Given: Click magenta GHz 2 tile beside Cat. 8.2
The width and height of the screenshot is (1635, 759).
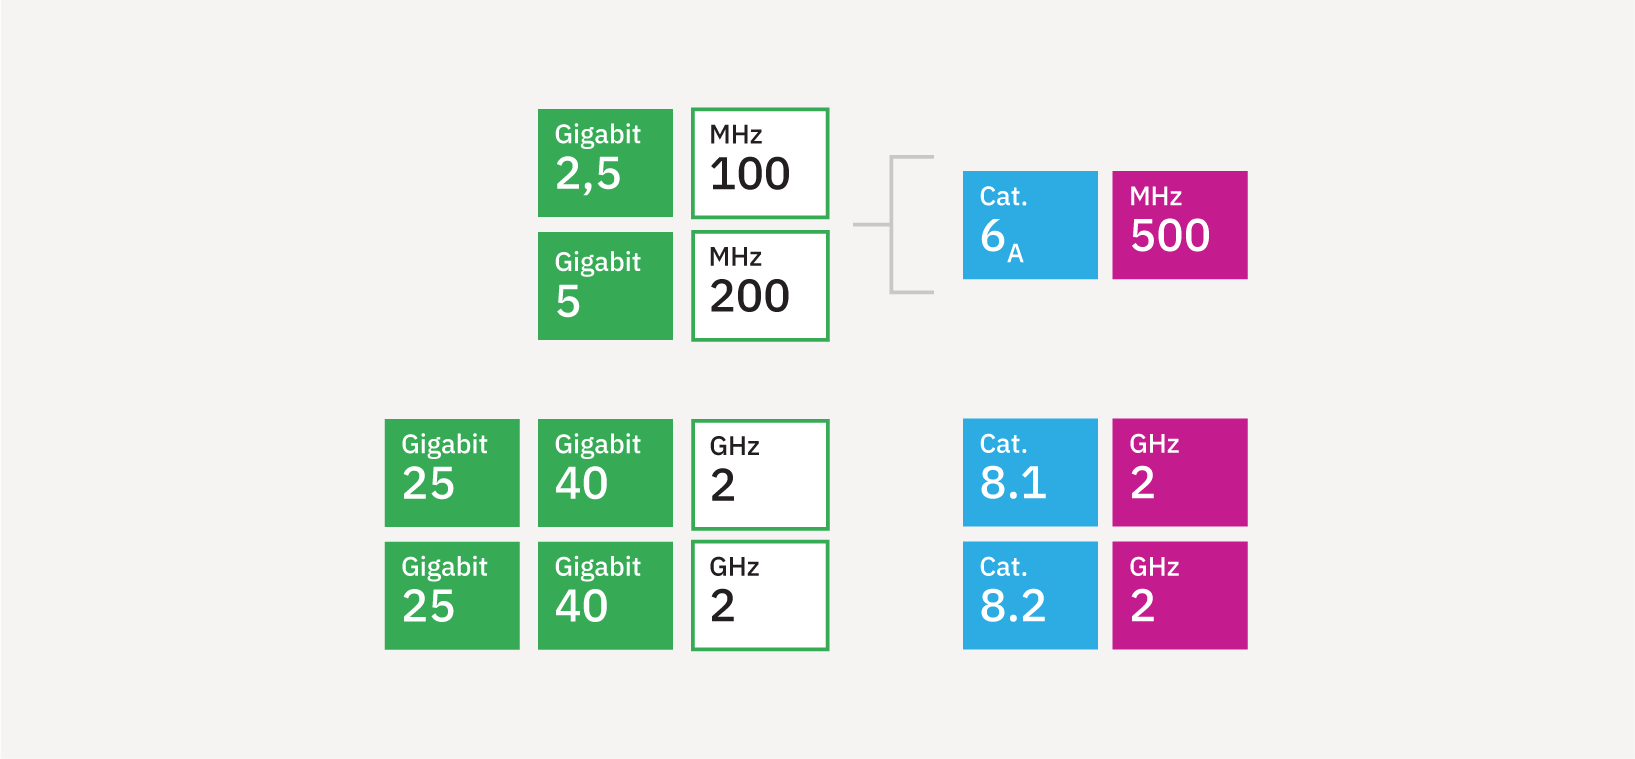Looking at the screenshot, I should 1180,596.
